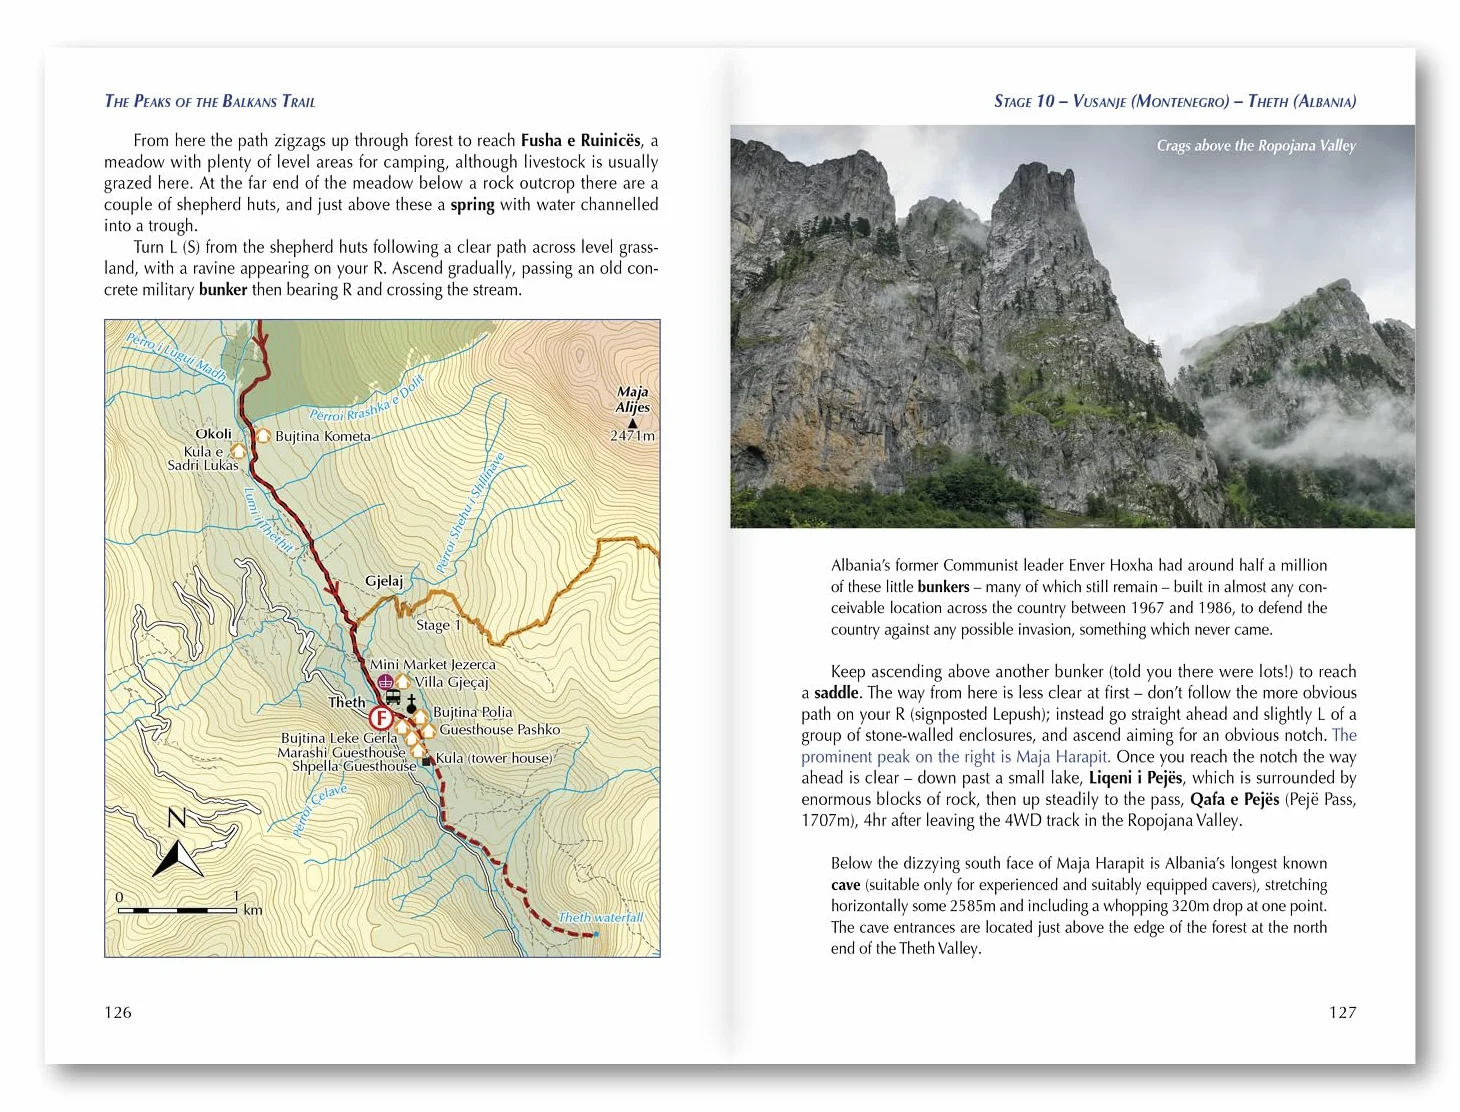Viewport: 1460px width, 1112px height.
Task: Open the Ropojana Valley crags photo
Action: pos(1072,326)
